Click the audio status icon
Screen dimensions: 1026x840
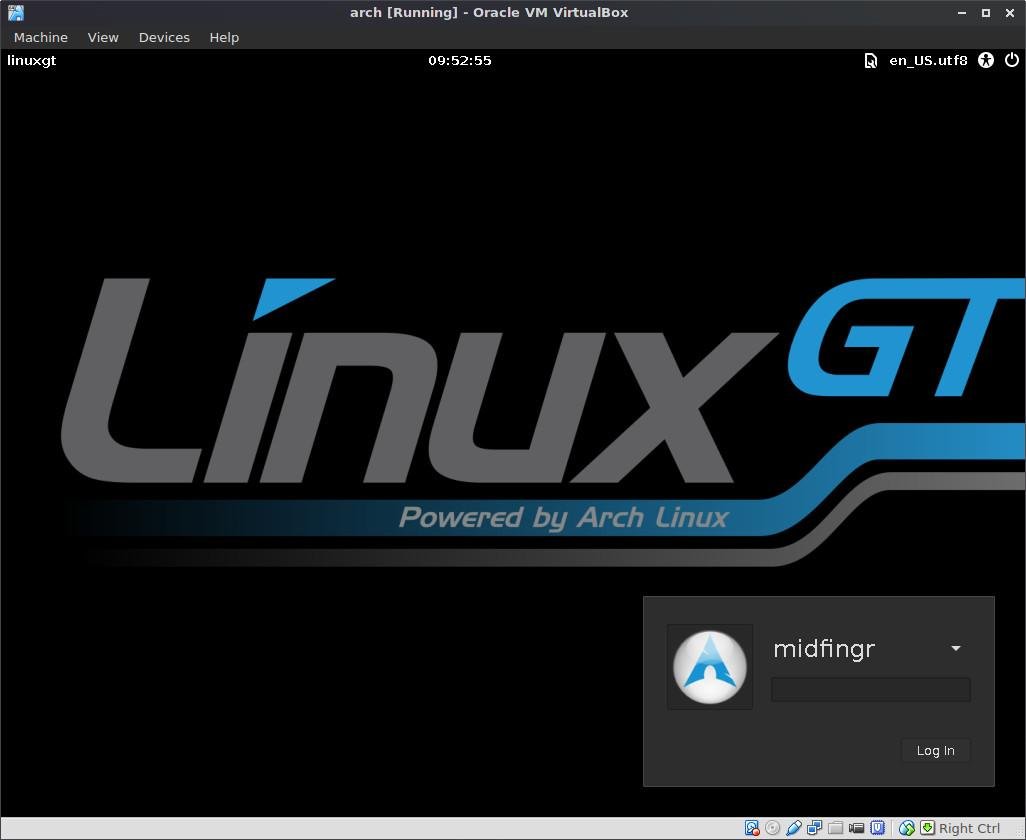click(794, 828)
